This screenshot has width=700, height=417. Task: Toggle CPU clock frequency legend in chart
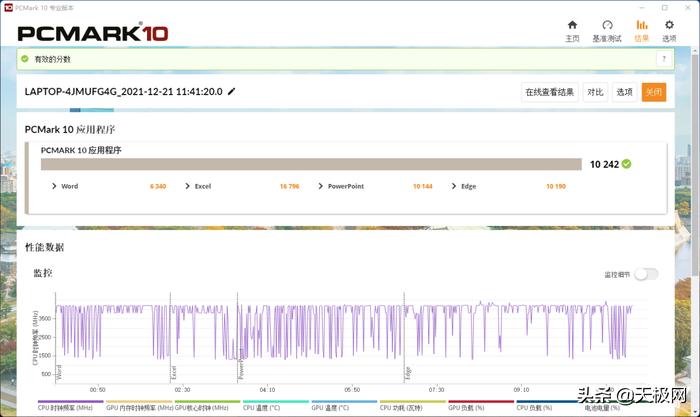66,408
